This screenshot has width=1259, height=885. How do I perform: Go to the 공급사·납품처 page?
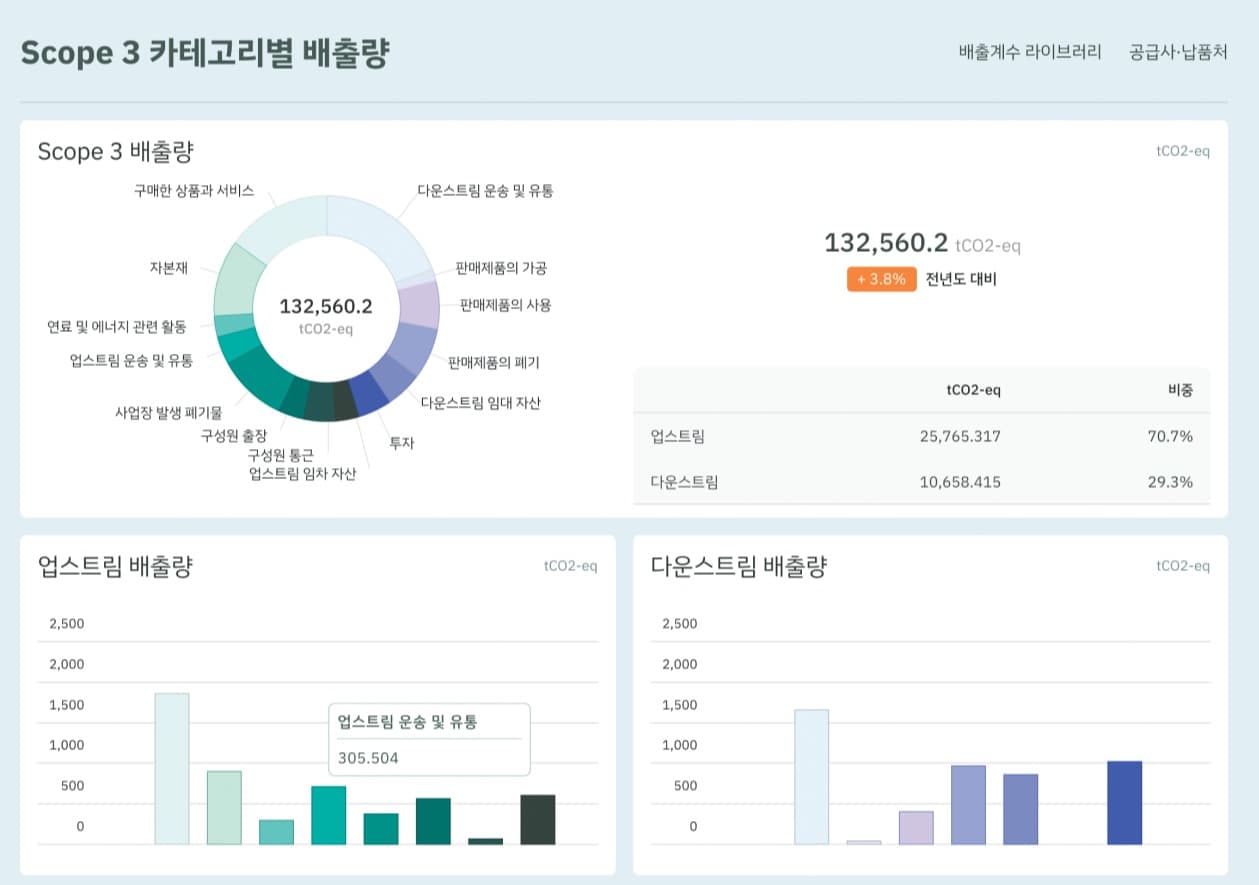tap(1177, 52)
